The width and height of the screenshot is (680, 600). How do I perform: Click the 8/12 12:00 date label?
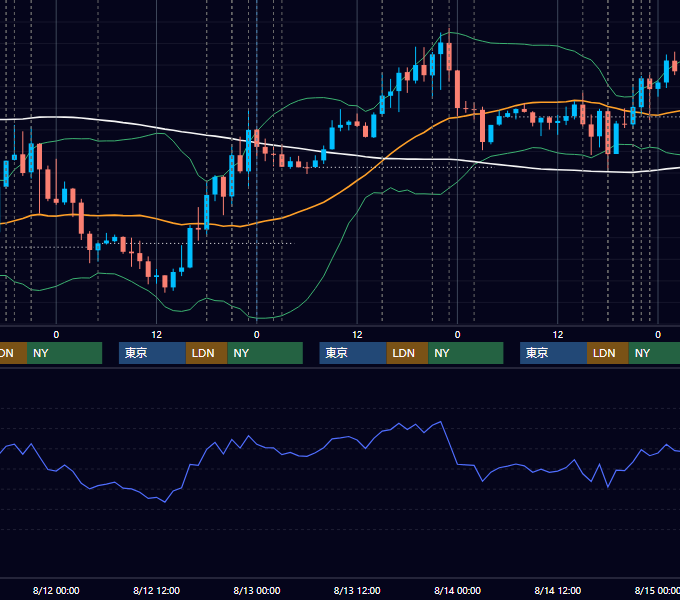coord(156,590)
